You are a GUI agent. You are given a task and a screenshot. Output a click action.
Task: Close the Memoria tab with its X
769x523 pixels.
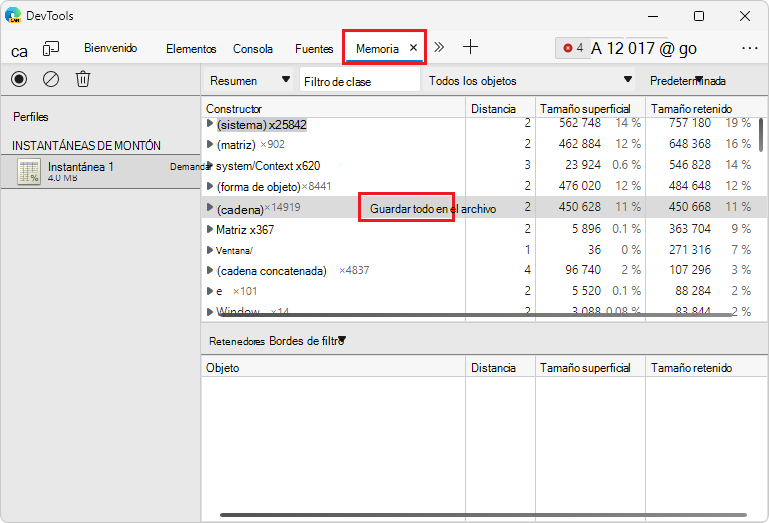point(413,48)
